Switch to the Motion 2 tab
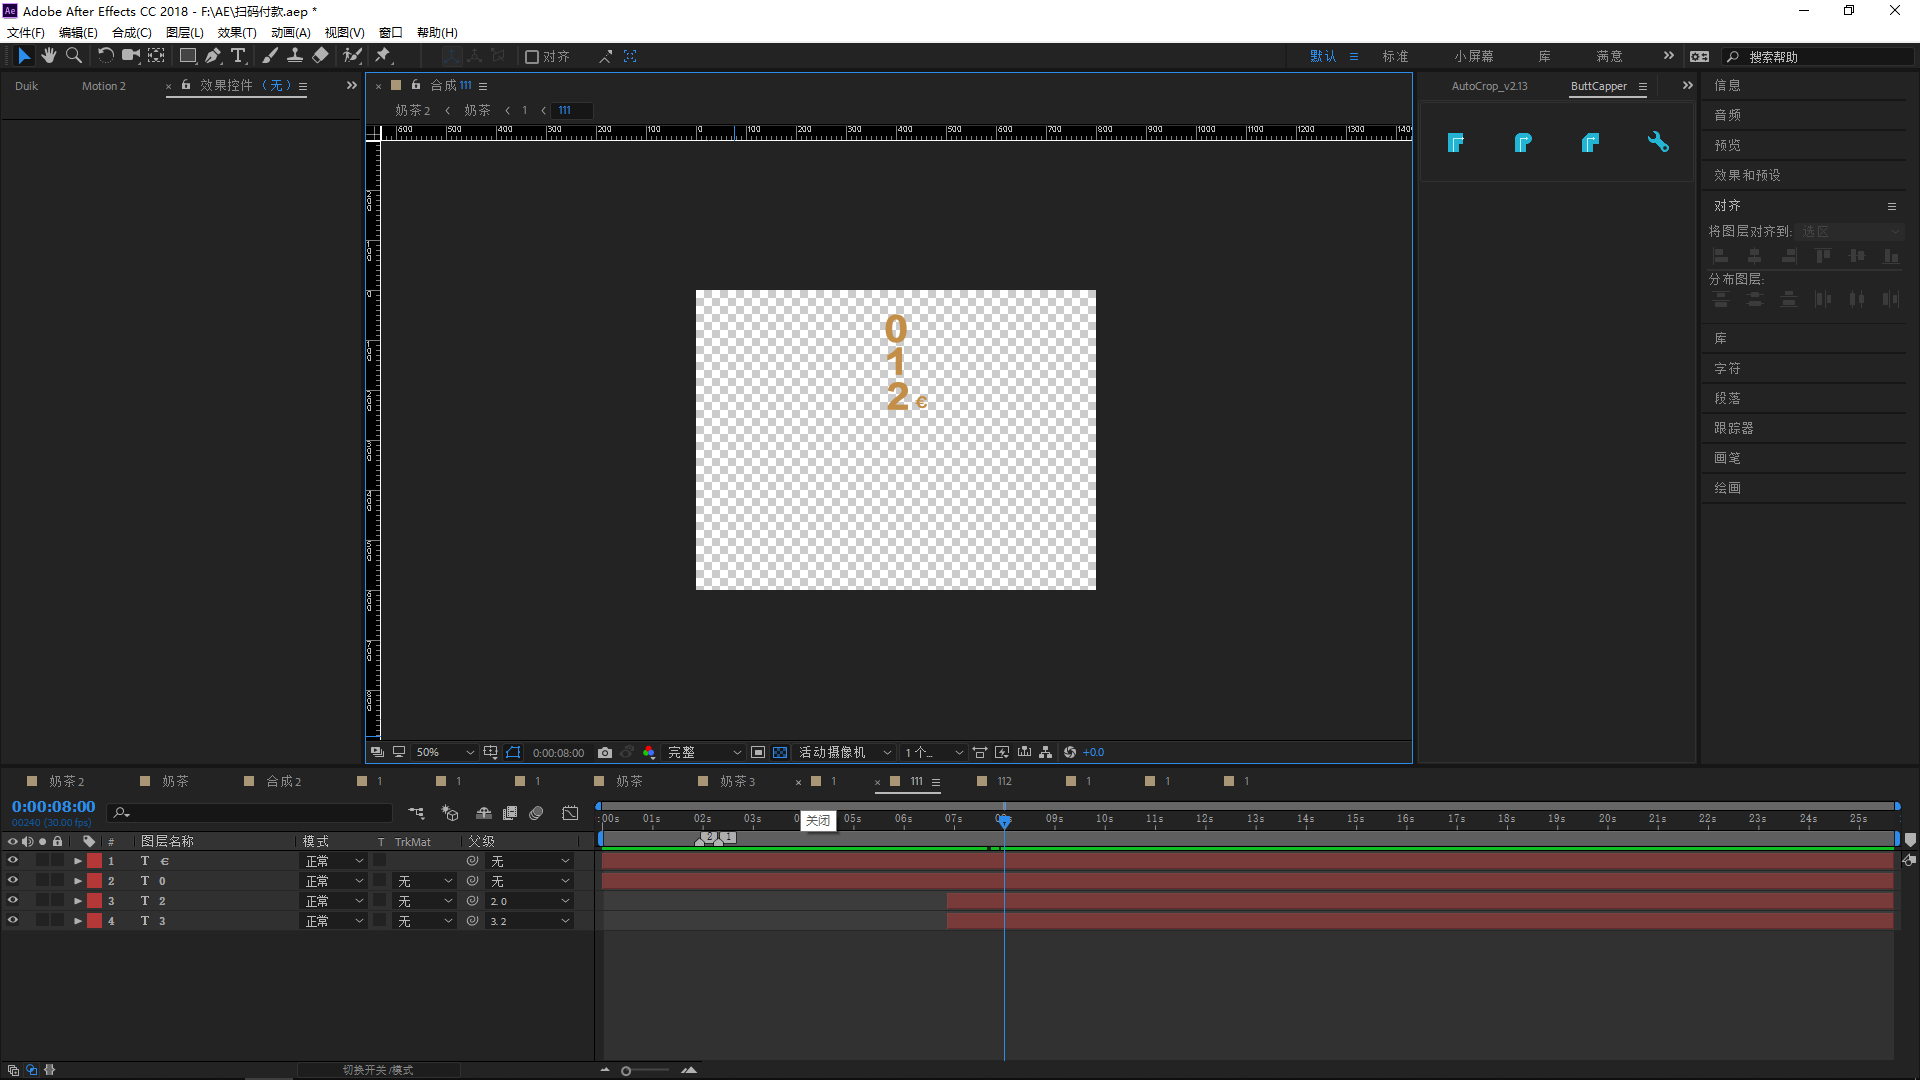1920x1080 pixels. pos(104,86)
